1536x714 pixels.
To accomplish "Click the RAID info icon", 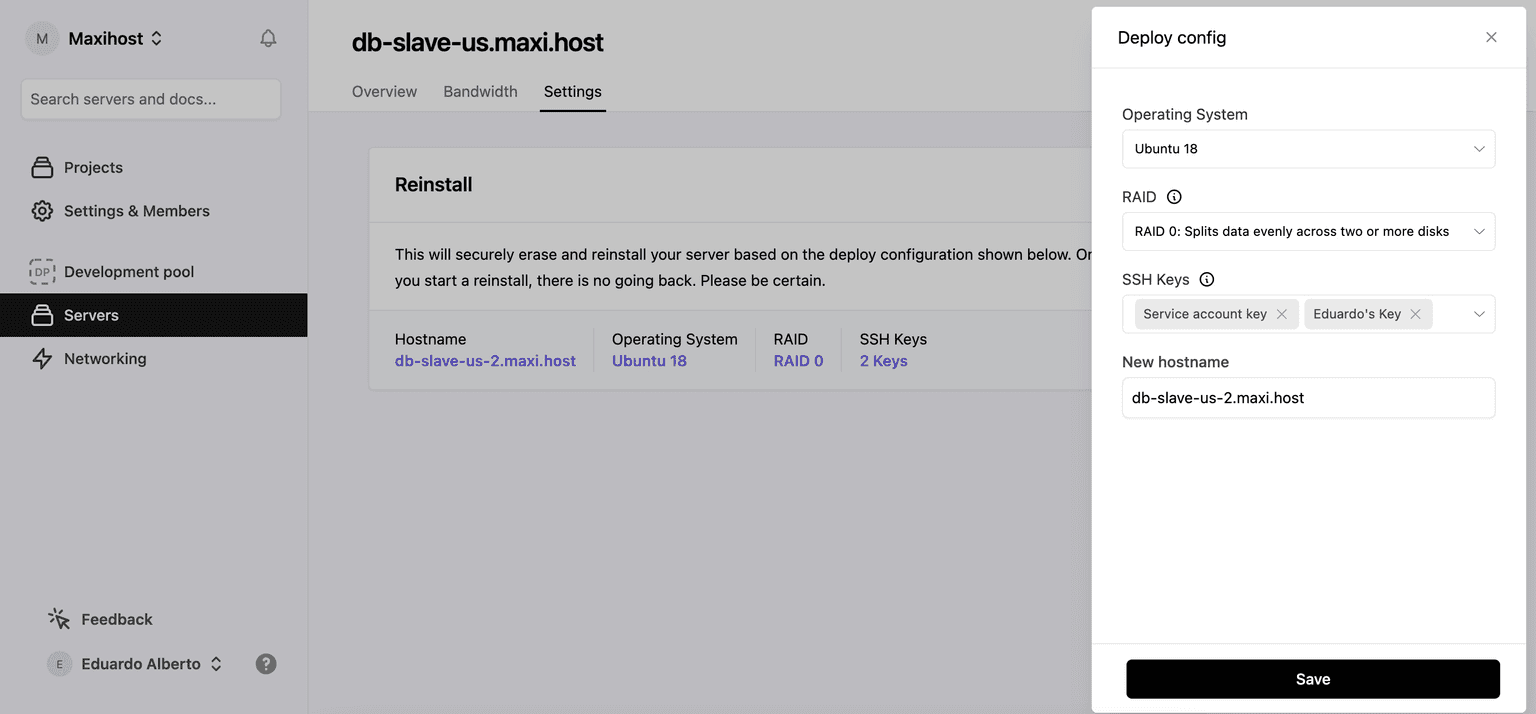I will pos(1174,197).
